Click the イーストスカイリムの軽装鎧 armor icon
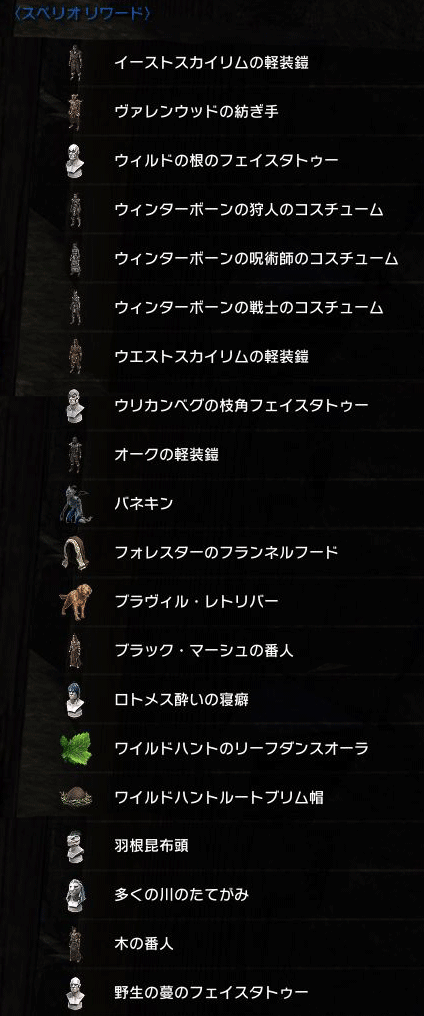The width and height of the screenshot is (424, 1016). click(x=75, y=63)
